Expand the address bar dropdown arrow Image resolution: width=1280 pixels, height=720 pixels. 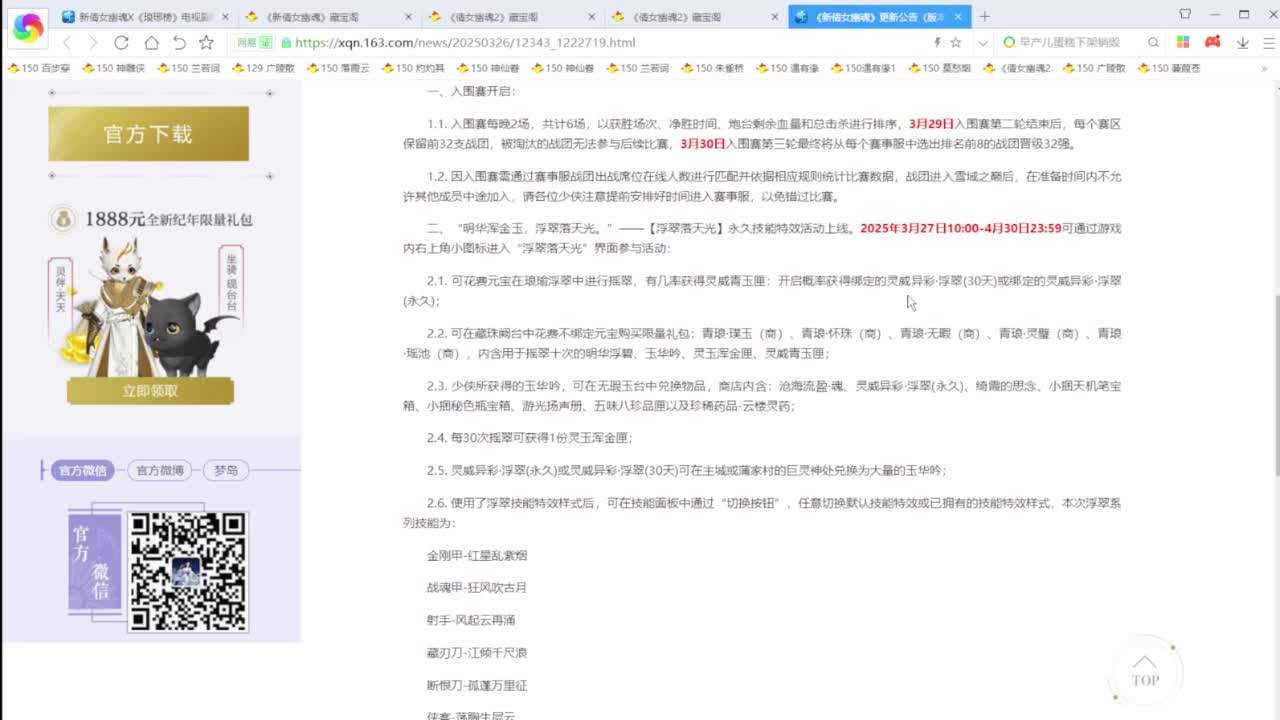click(983, 43)
